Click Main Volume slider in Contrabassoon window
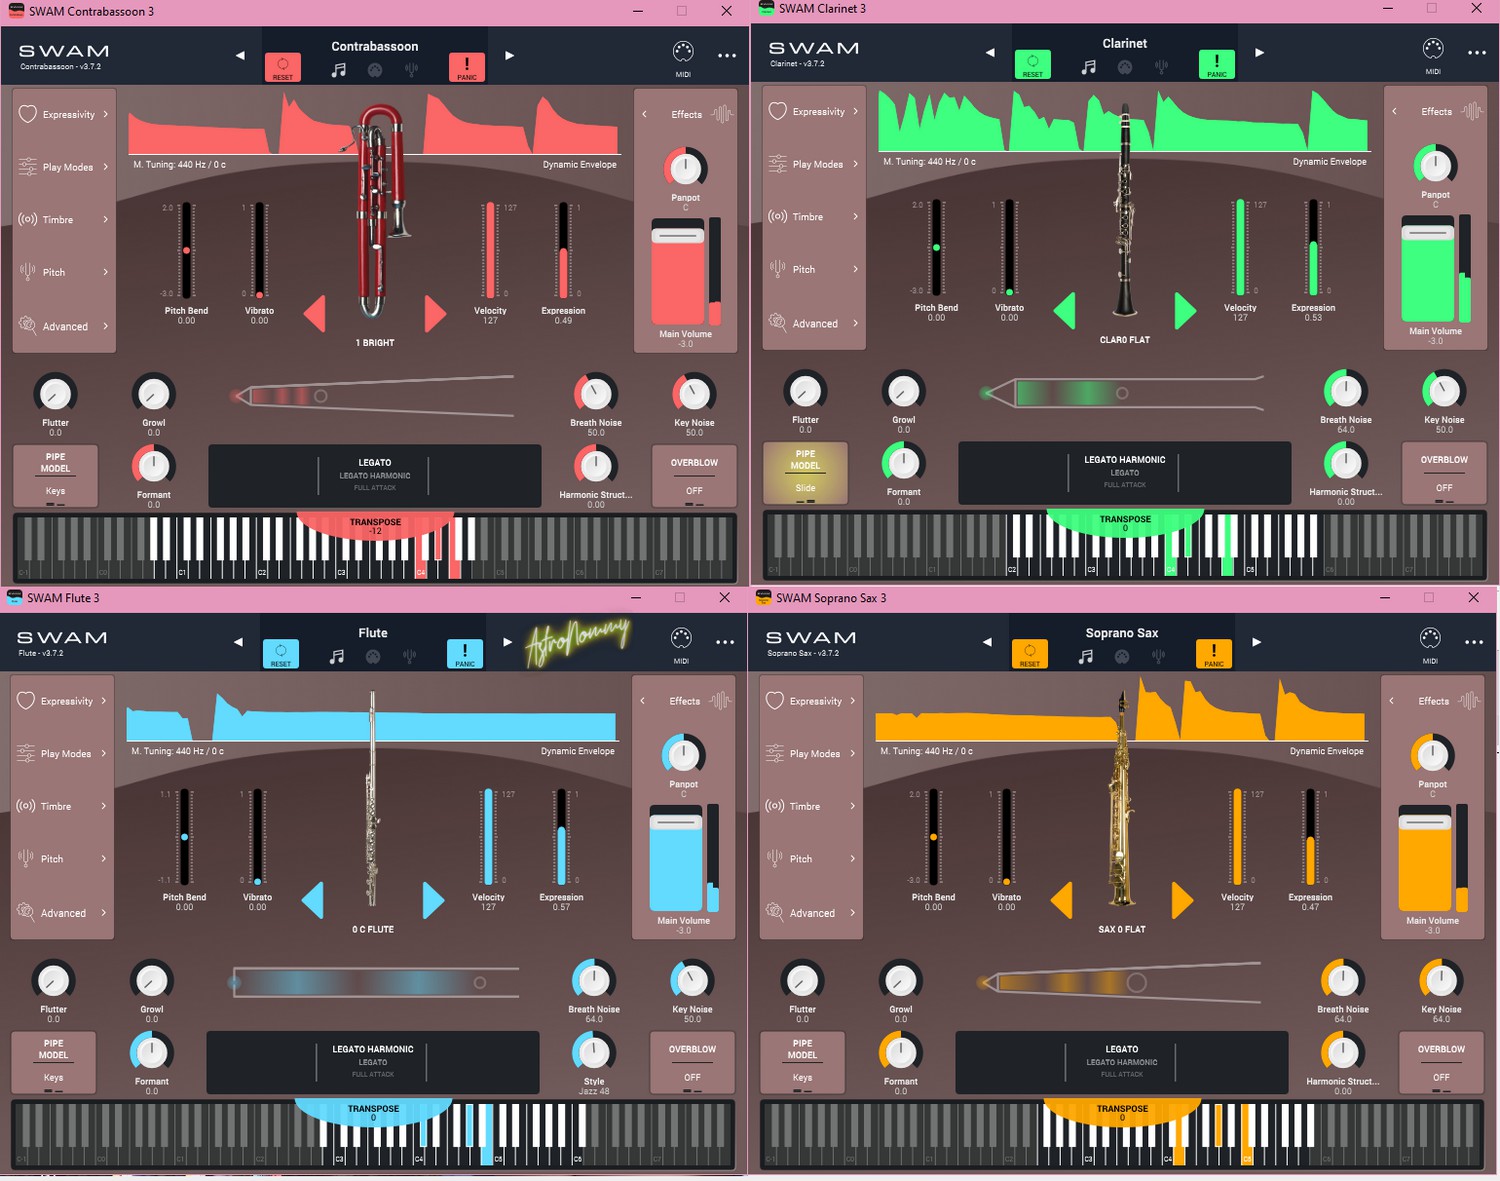 pyautogui.click(x=678, y=271)
